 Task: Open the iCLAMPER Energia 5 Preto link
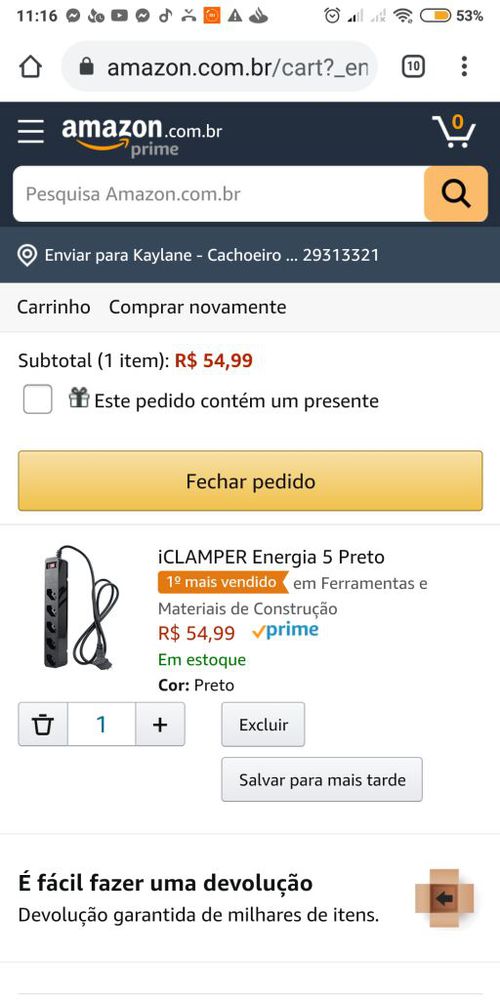(271, 557)
